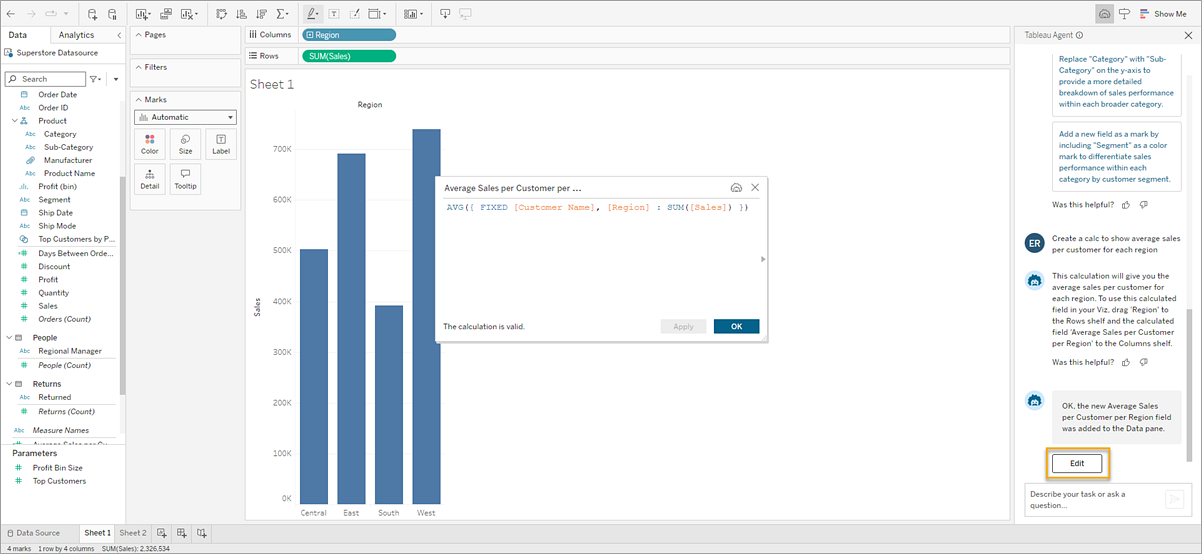The width and height of the screenshot is (1202, 554).
Task: Collapse the Returns table section
Action: 9,384
